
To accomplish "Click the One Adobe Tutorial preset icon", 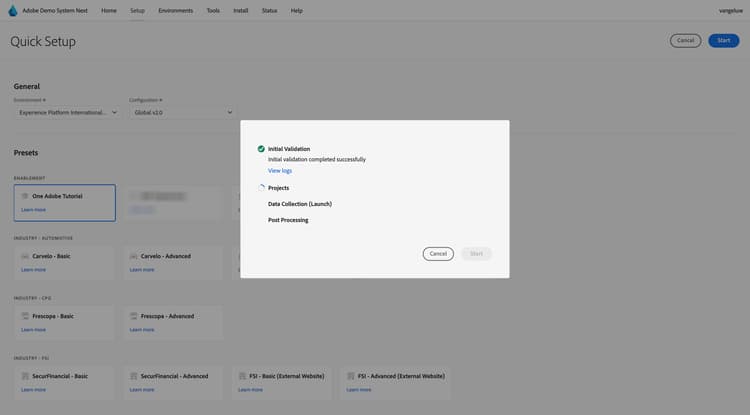I will click(x=25, y=196).
